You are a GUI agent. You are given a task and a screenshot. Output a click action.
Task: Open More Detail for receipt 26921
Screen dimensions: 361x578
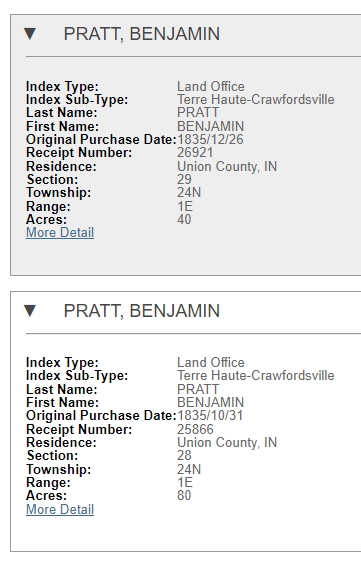point(60,233)
